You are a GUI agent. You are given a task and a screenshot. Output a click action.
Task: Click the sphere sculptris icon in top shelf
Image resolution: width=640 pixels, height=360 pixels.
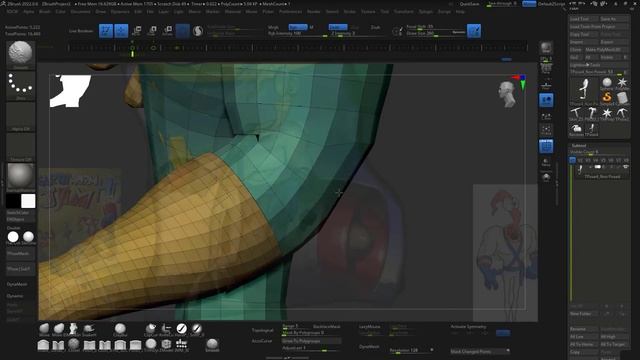pyautogui.click(x=198, y=31)
